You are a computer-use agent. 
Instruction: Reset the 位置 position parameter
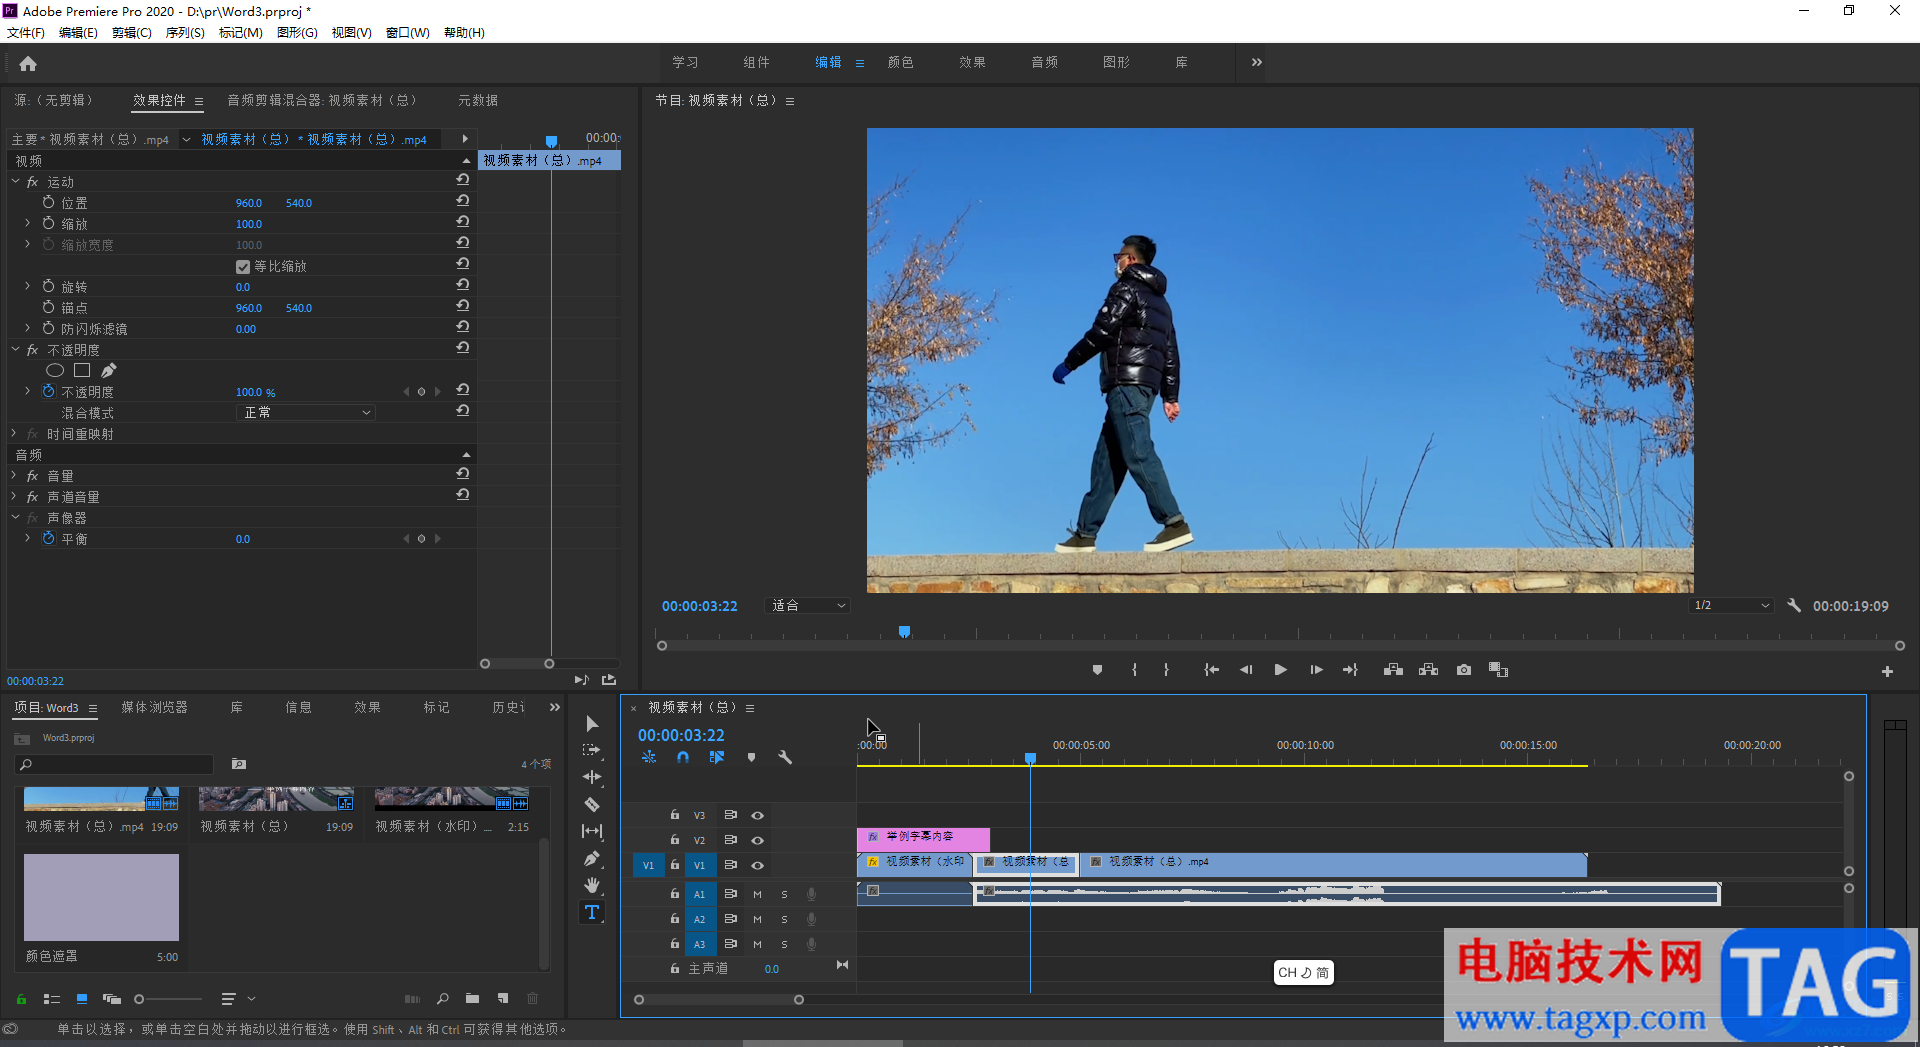click(463, 201)
